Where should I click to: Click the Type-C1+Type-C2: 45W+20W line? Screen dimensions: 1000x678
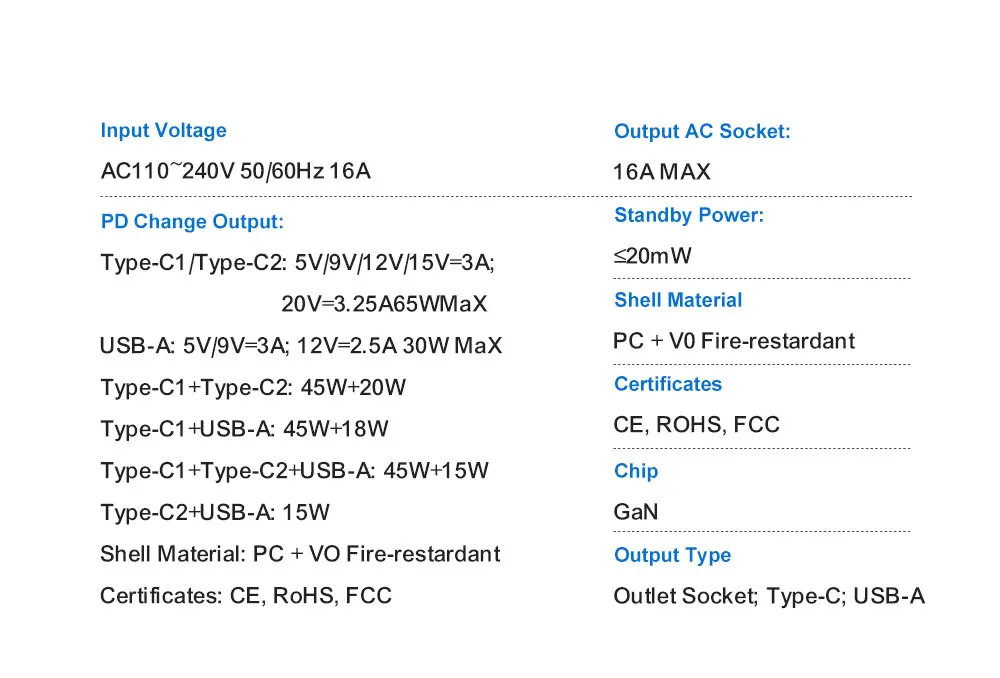click(253, 388)
